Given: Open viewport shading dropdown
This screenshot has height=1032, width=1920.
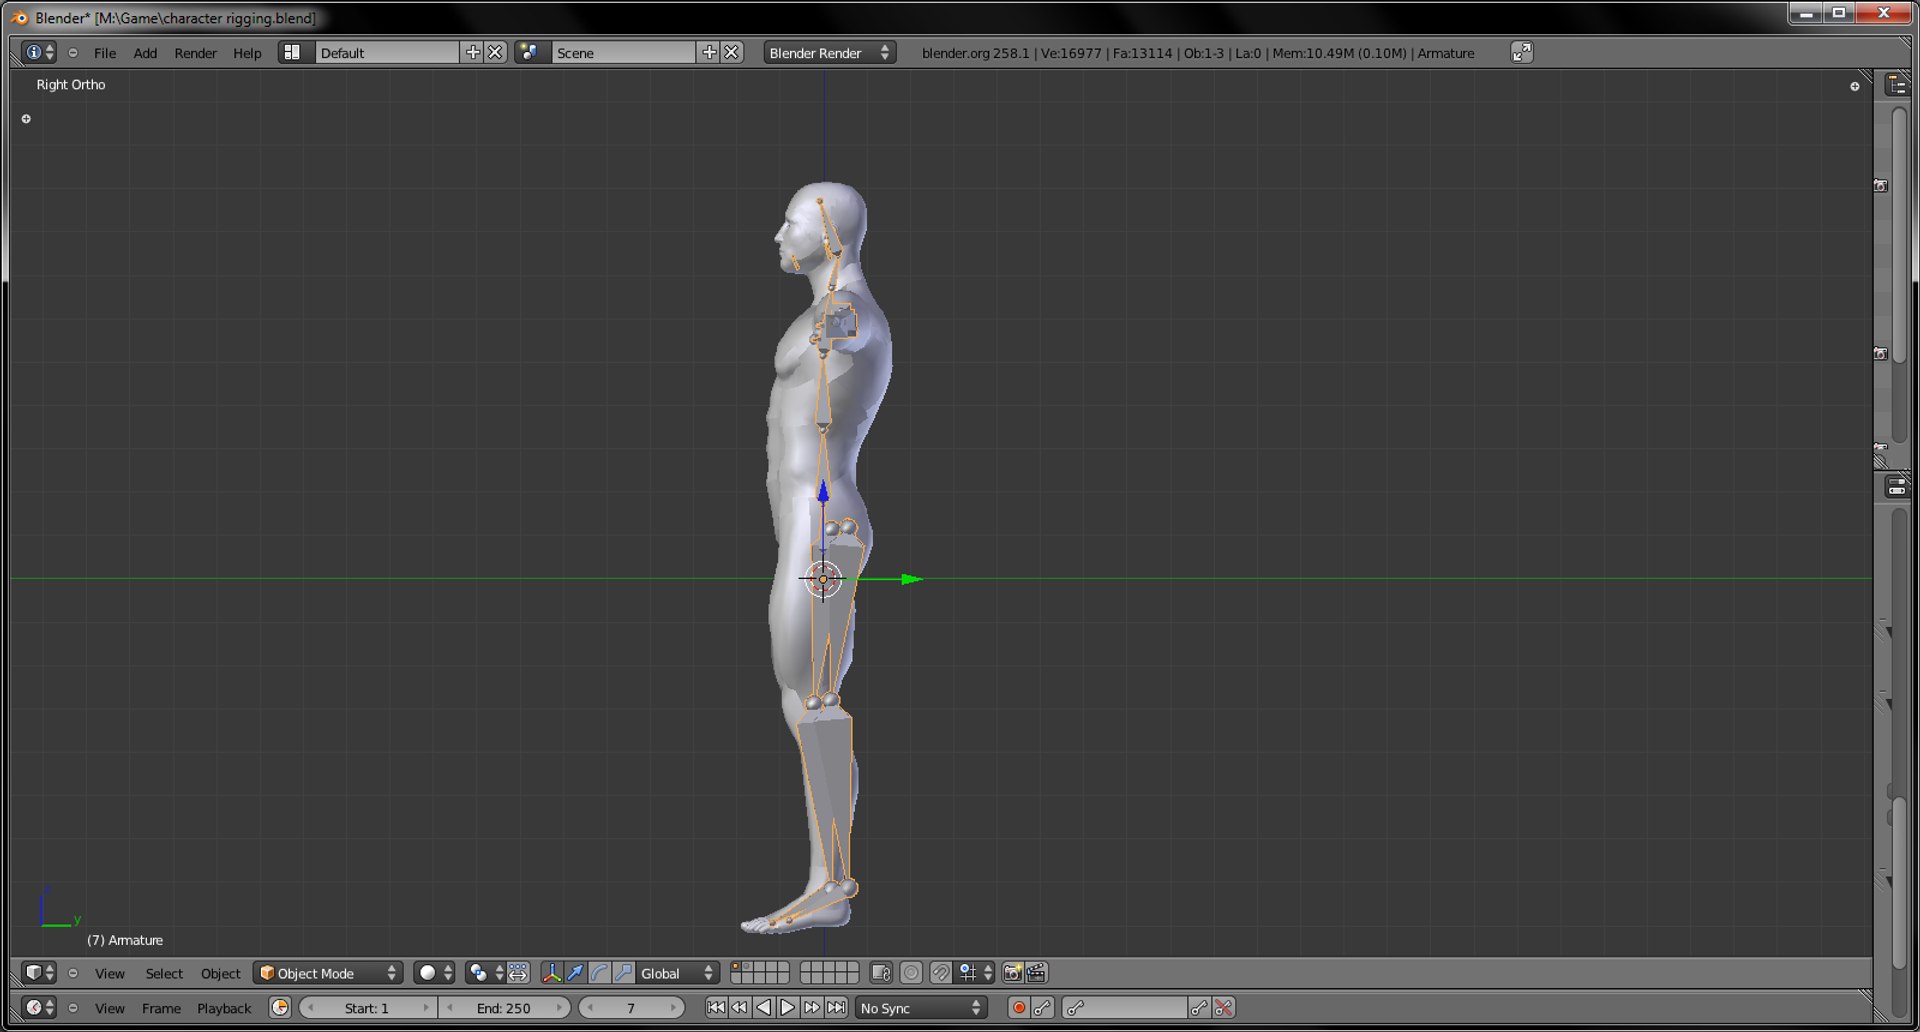Looking at the screenshot, I should [x=434, y=973].
